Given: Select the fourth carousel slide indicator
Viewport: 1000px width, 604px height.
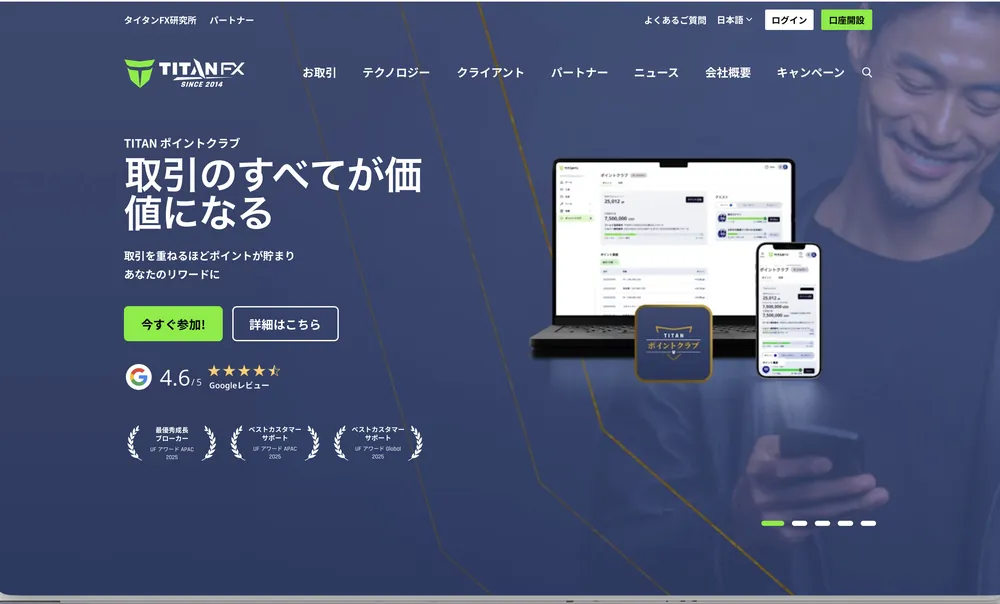Looking at the screenshot, I should (x=846, y=523).
